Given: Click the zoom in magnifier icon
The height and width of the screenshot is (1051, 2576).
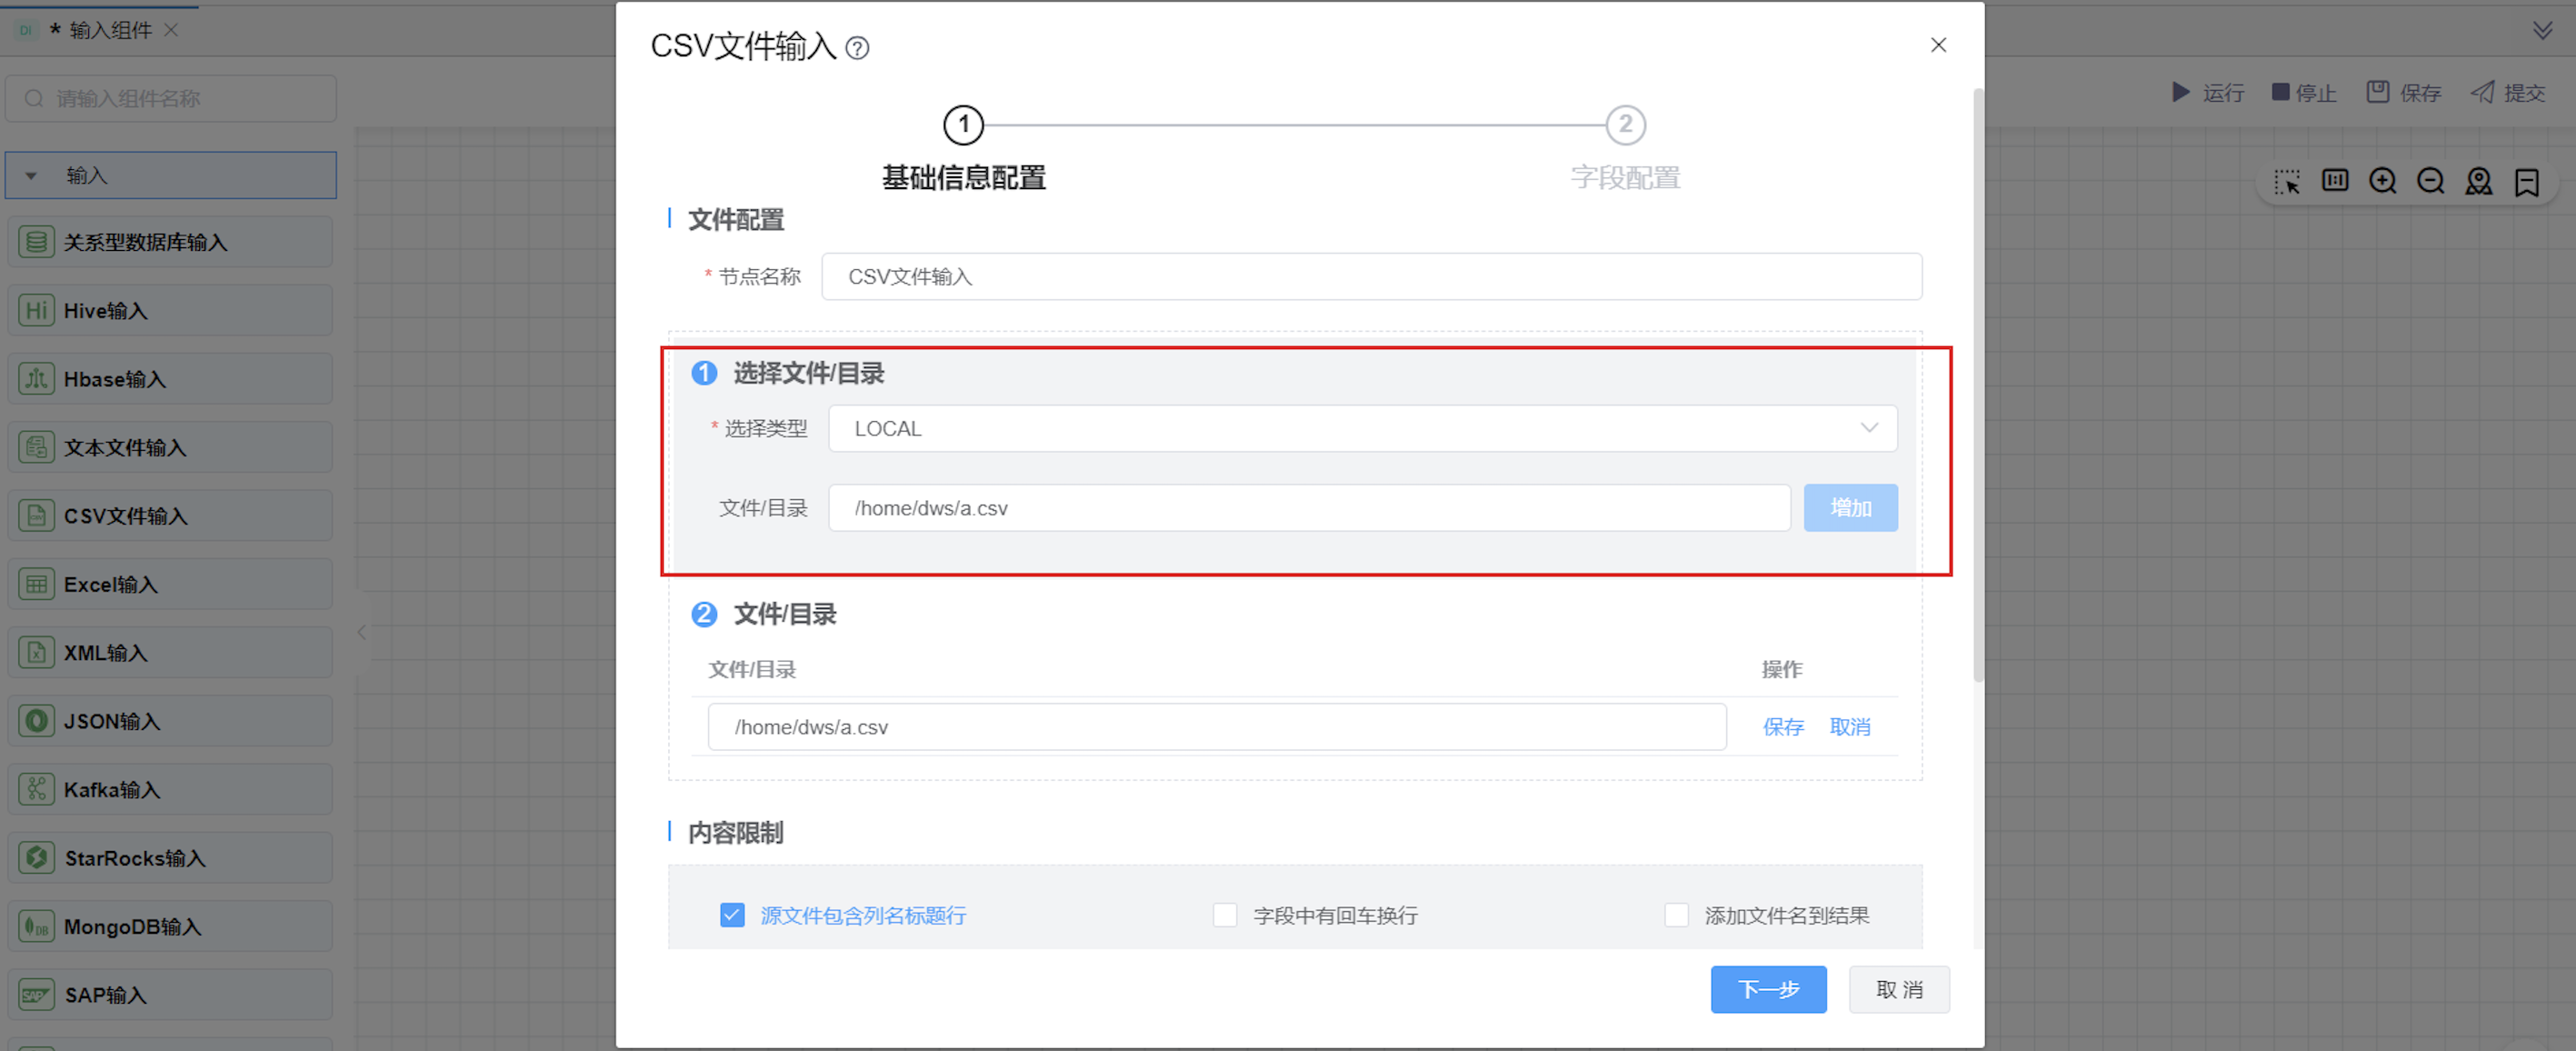Looking at the screenshot, I should tap(2382, 181).
